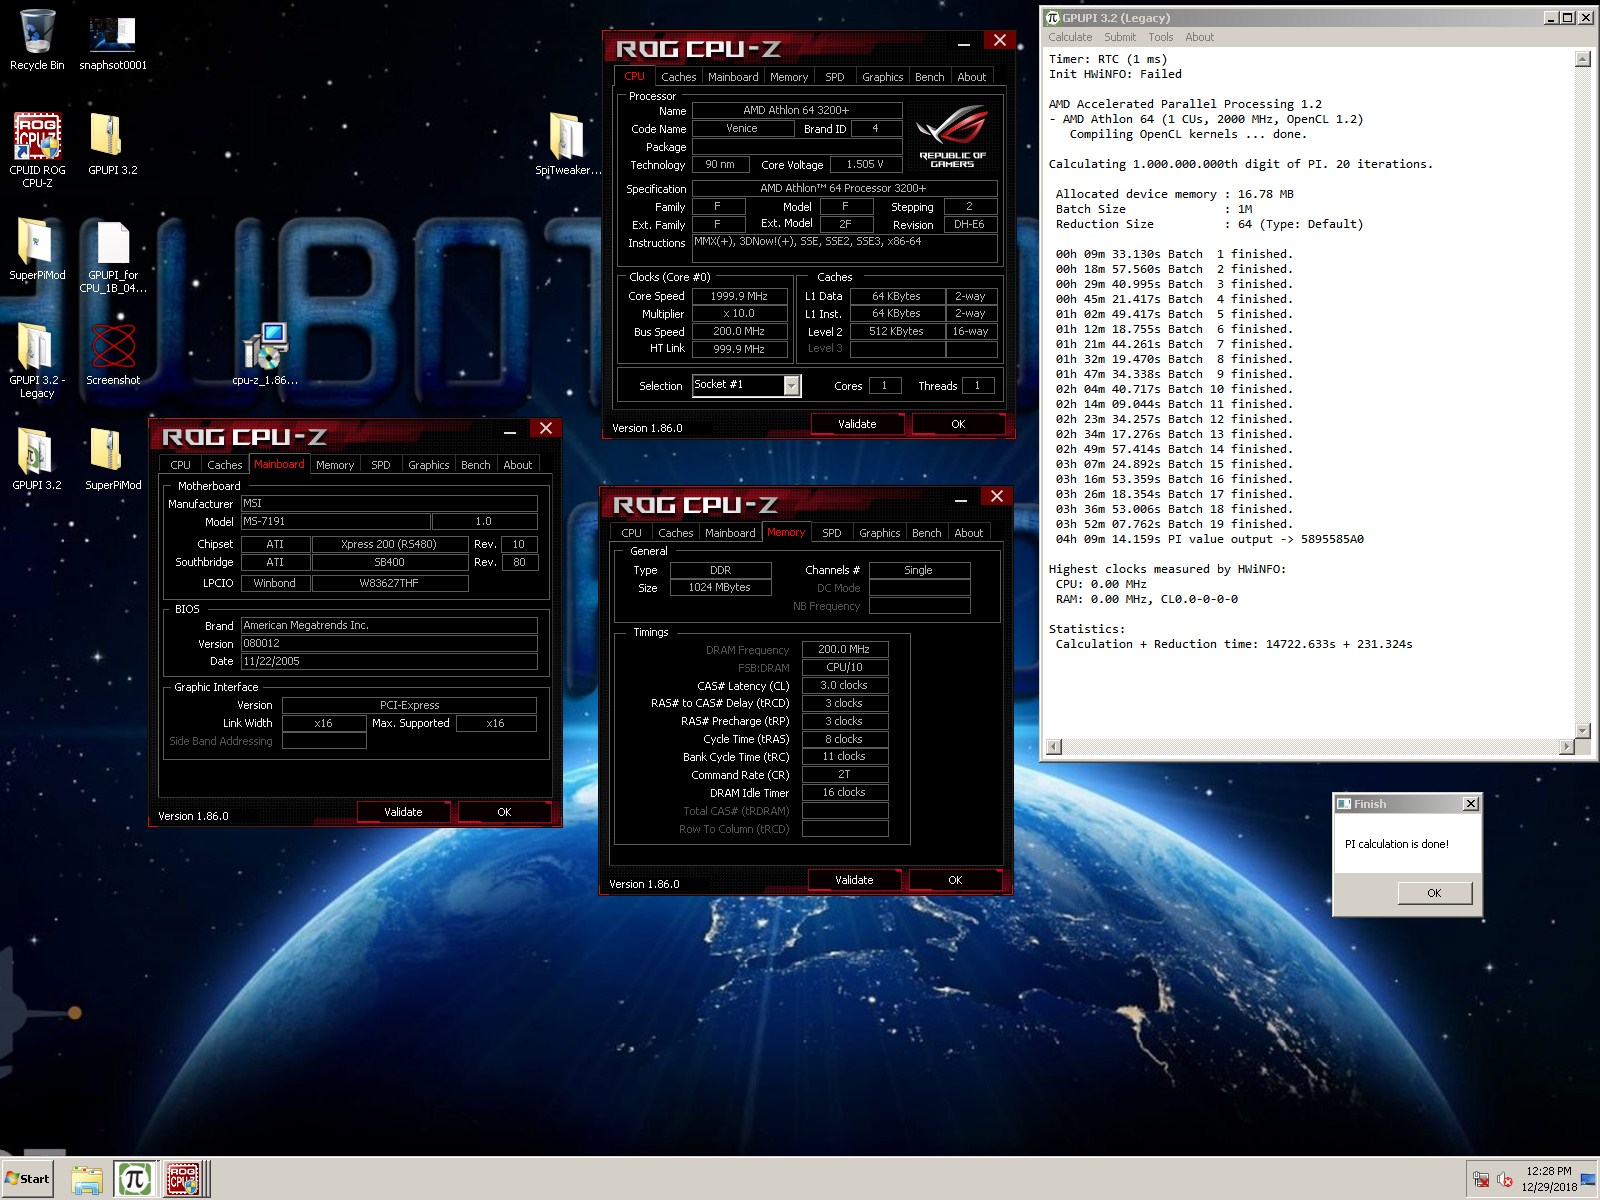
Task: Switch to Bench tab in CPU window
Action: tap(929, 77)
